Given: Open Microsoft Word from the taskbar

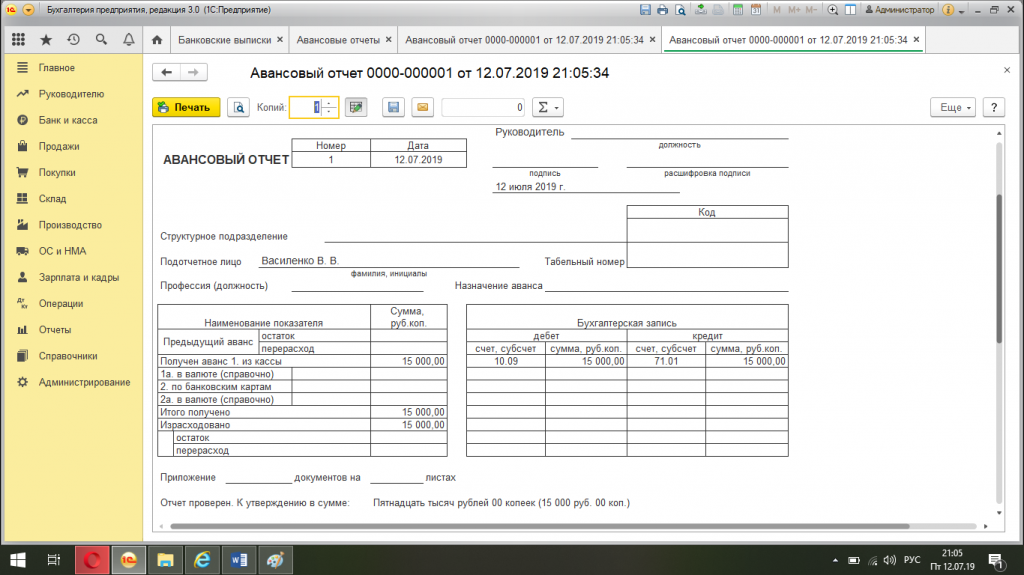Looking at the screenshot, I should (238, 559).
